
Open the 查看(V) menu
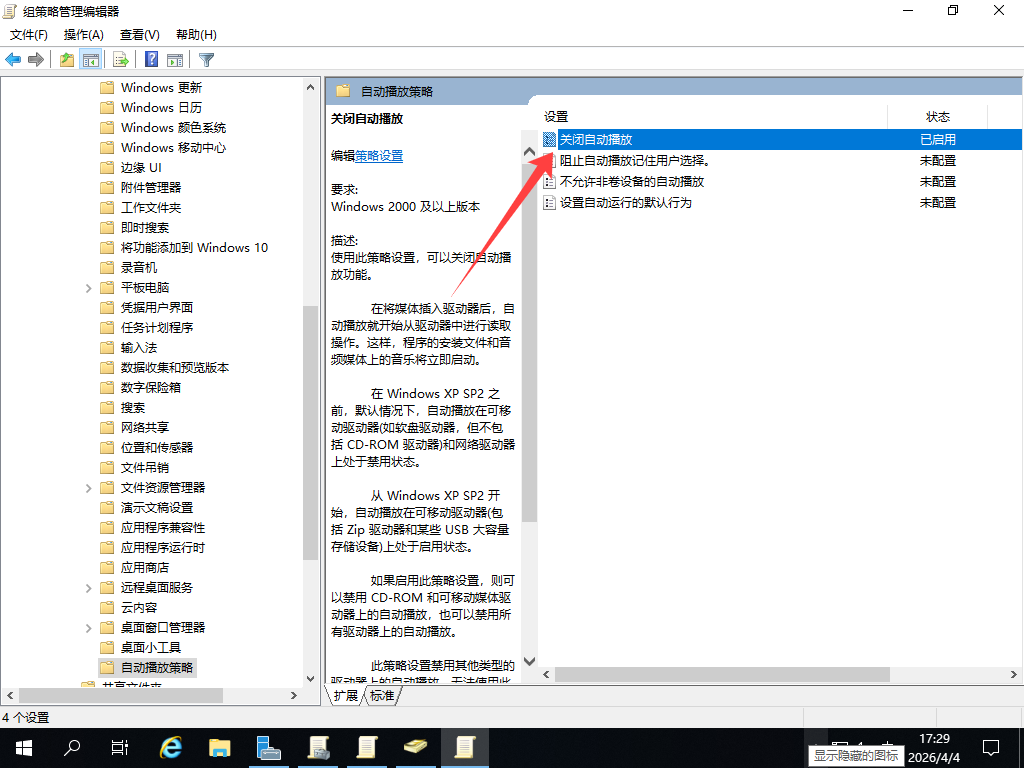click(x=139, y=35)
